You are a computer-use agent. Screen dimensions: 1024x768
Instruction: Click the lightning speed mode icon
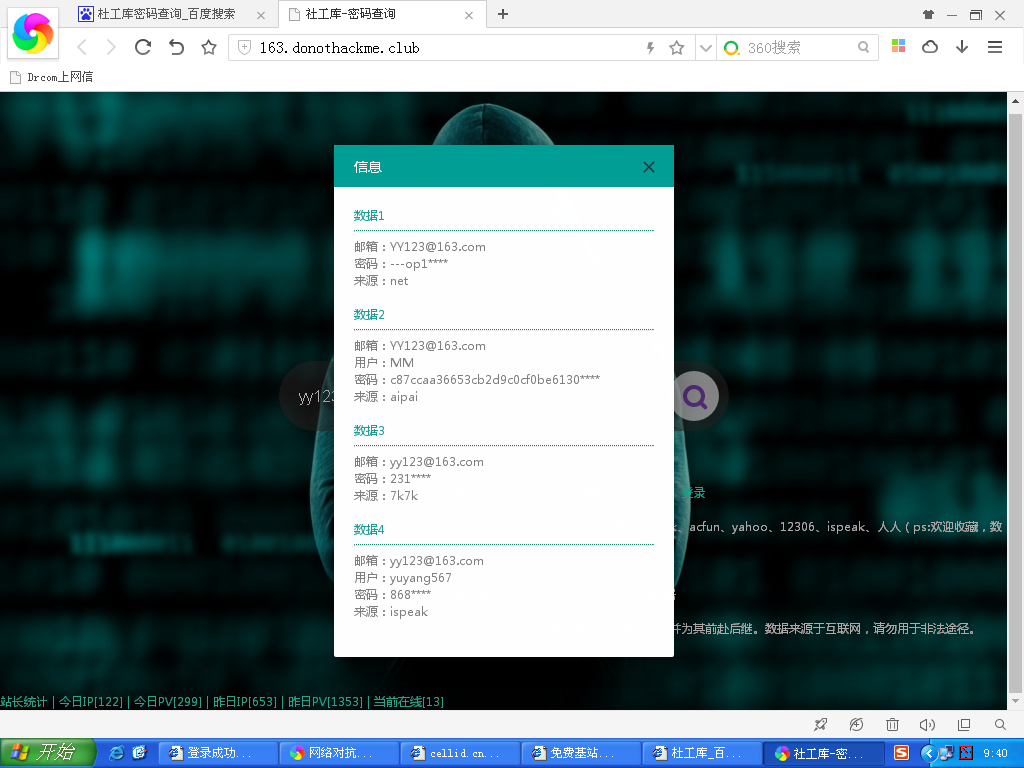click(650, 48)
